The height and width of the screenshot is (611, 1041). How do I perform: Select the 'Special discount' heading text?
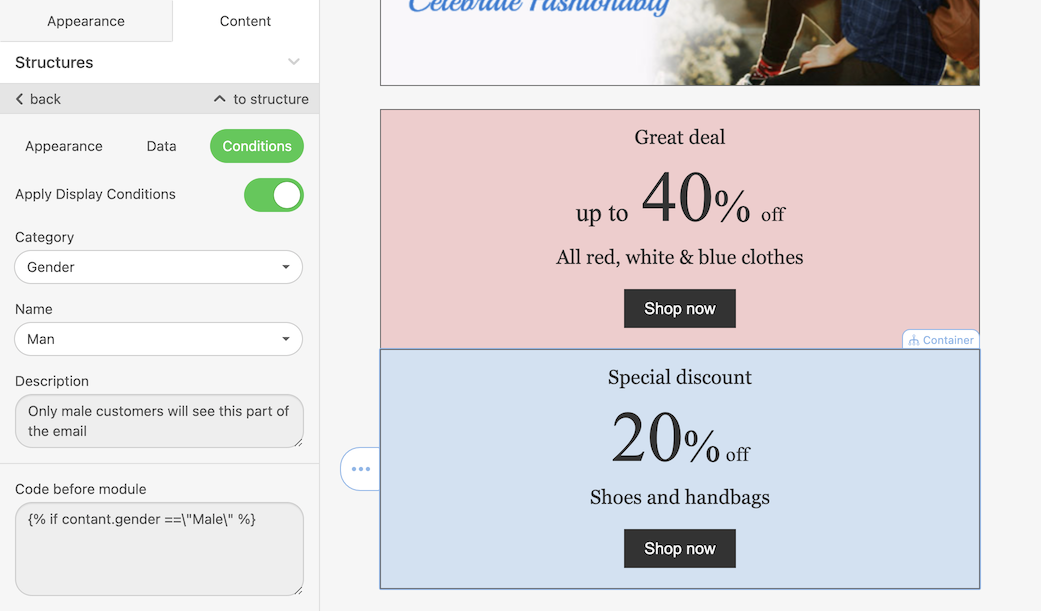point(680,377)
